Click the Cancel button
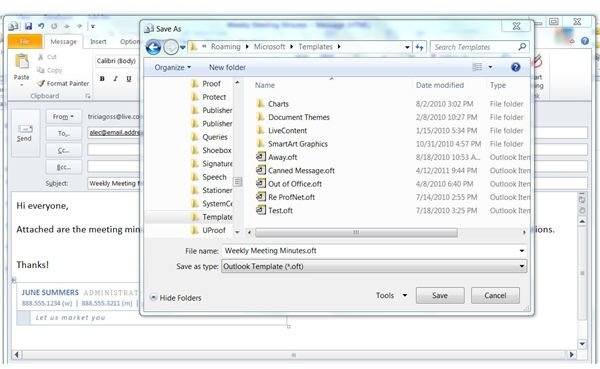The width and height of the screenshot is (600, 369). click(495, 296)
